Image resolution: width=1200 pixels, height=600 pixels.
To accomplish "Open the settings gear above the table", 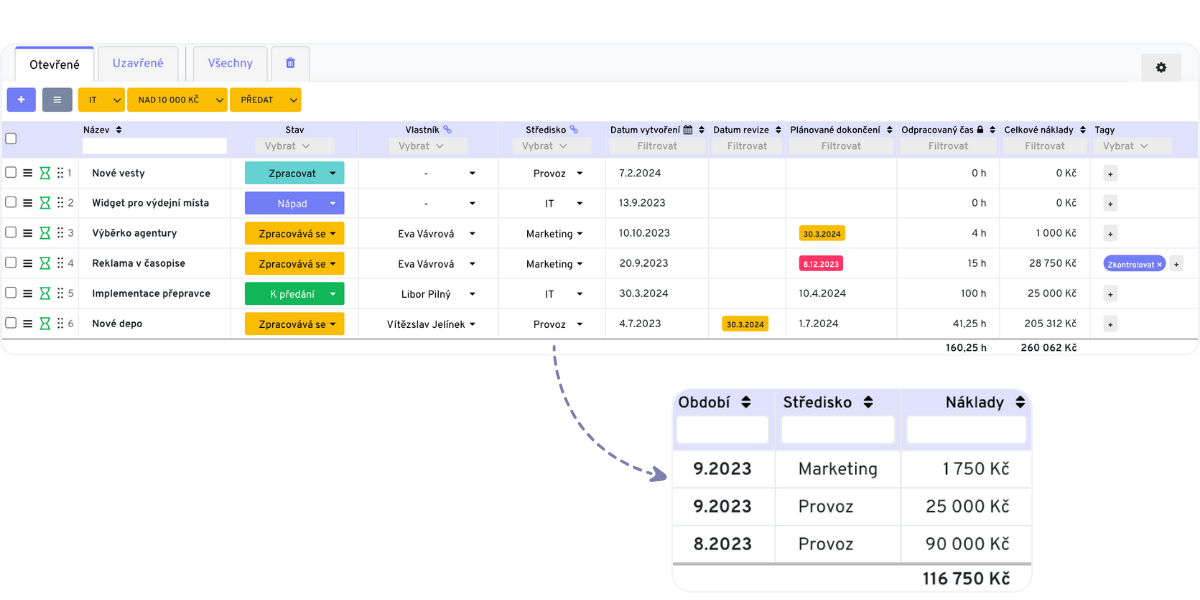I will click(x=1161, y=67).
